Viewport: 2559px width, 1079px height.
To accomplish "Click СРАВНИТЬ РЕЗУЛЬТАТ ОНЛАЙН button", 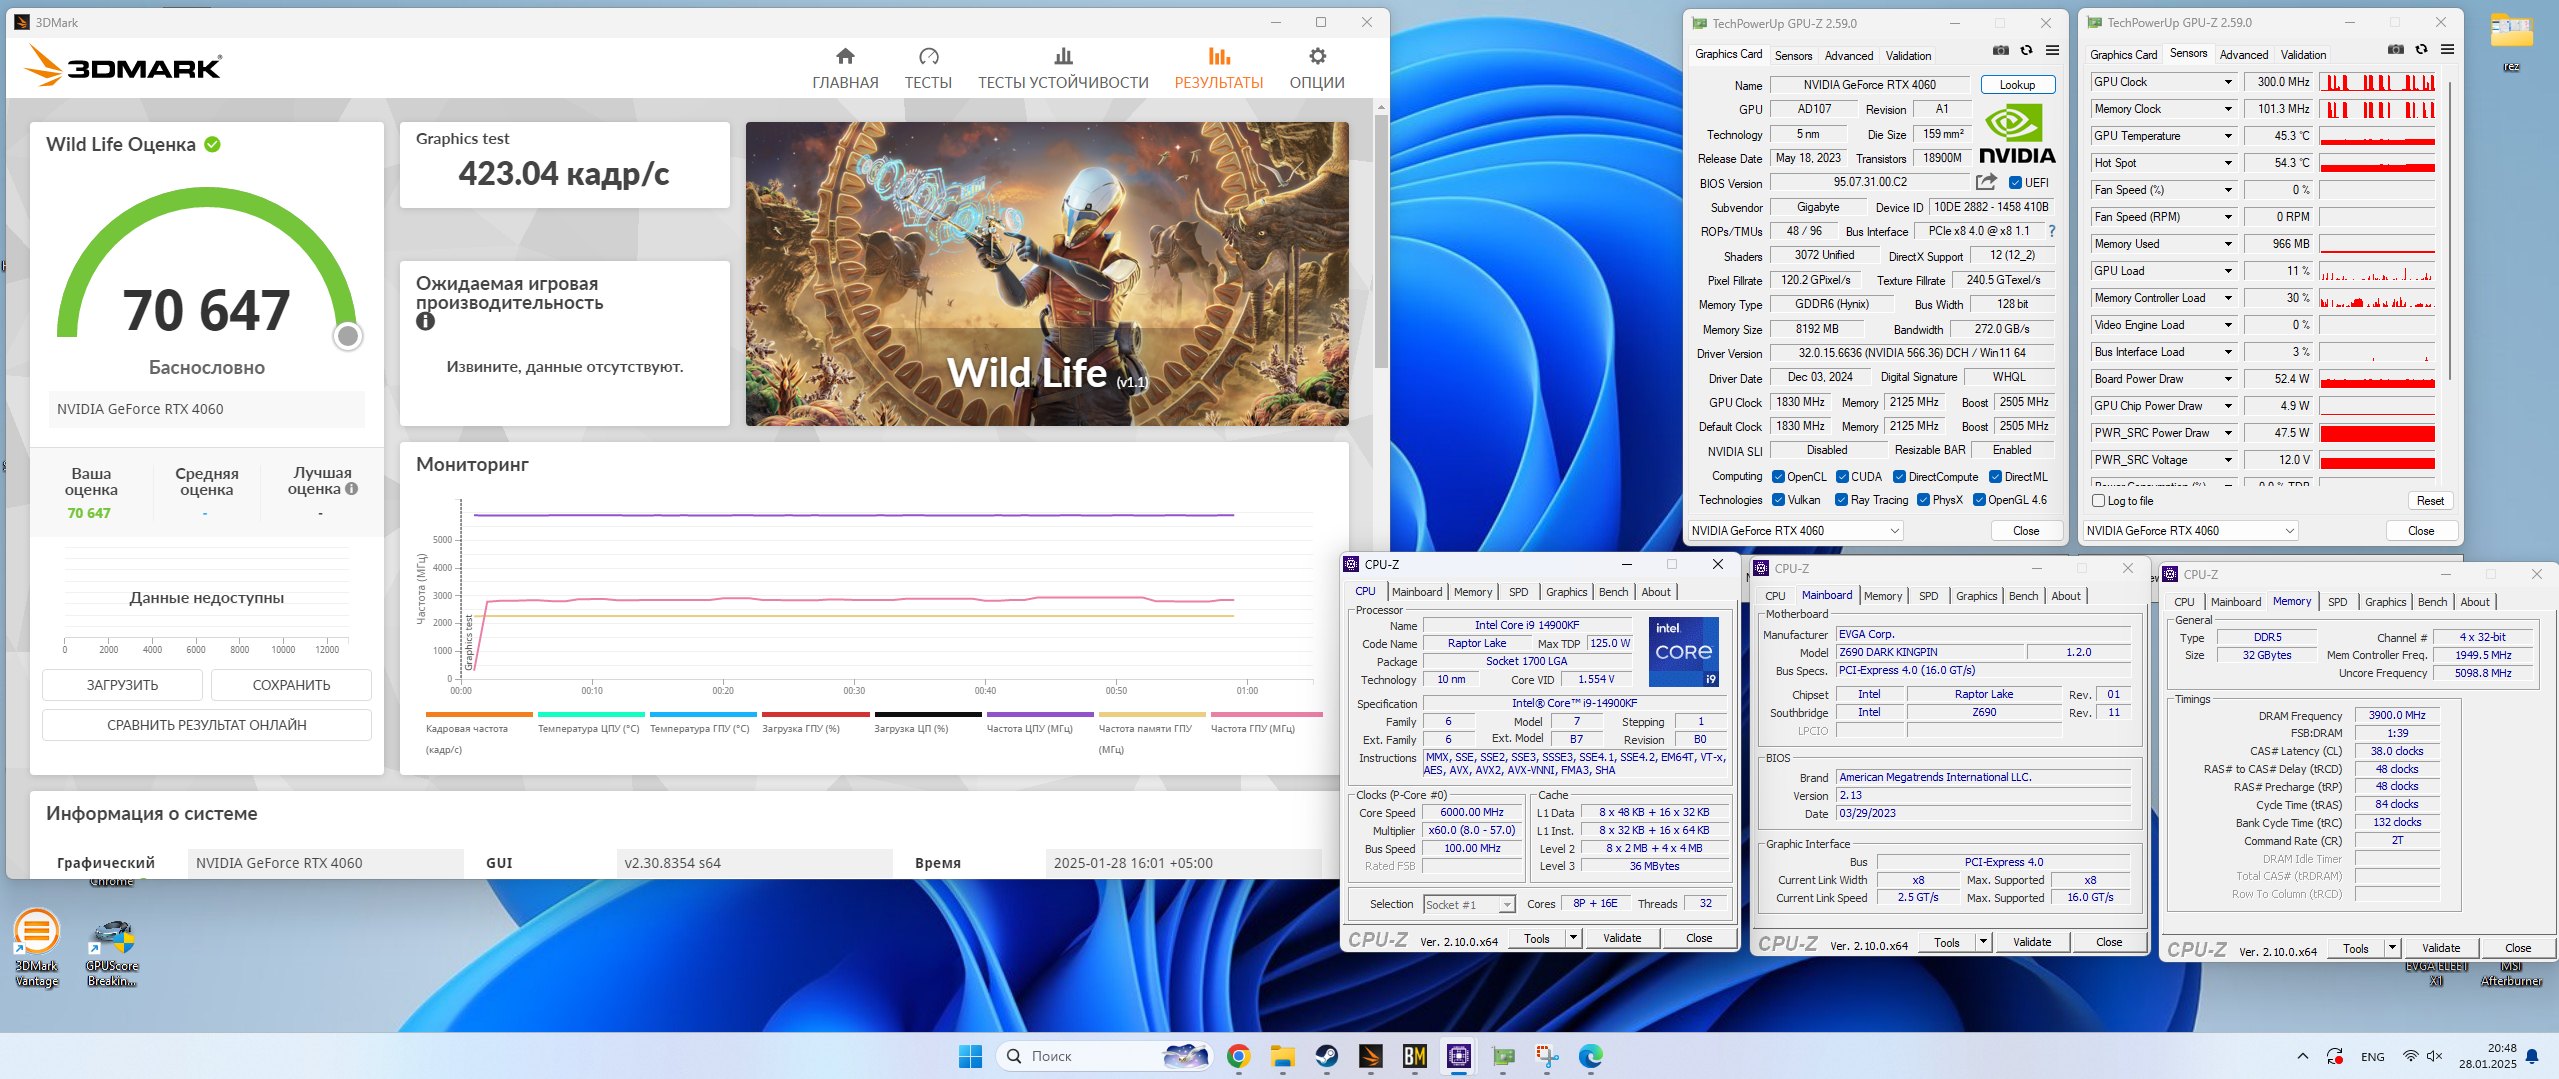I will click(206, 725).
